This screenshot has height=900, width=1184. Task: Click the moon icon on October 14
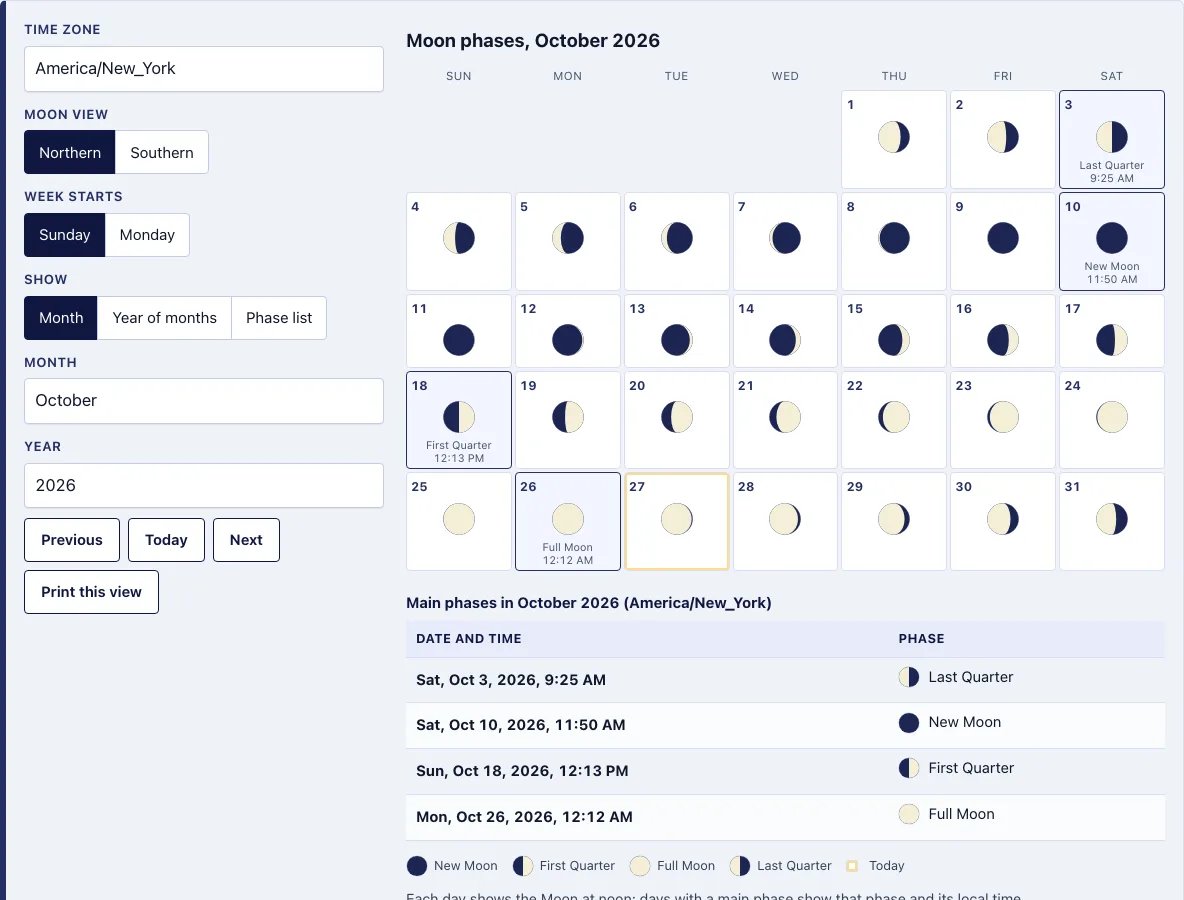click(785, 341)
